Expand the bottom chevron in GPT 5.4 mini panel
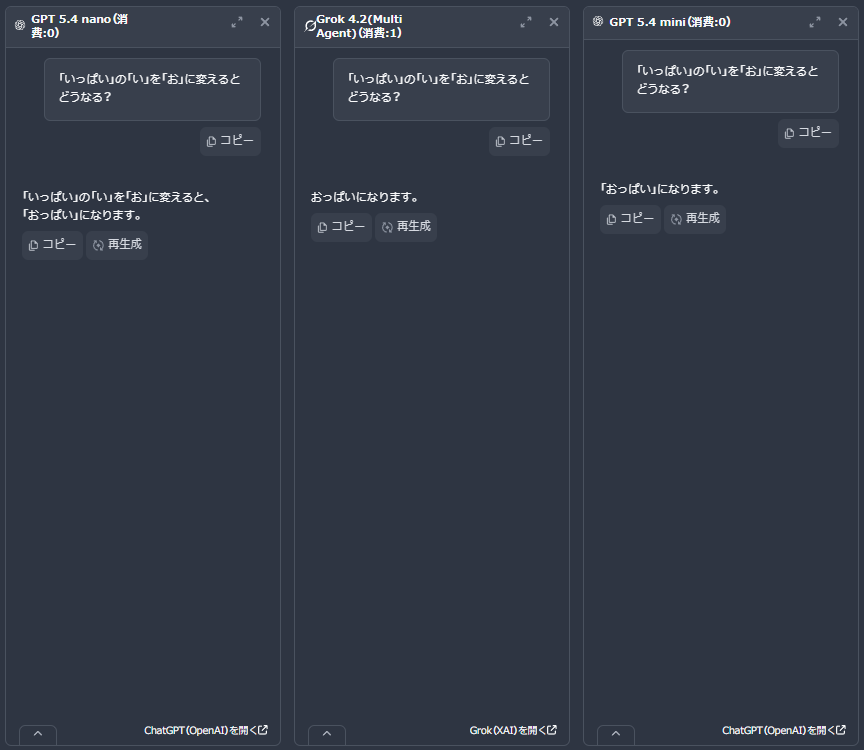 [x=616, y=734]
